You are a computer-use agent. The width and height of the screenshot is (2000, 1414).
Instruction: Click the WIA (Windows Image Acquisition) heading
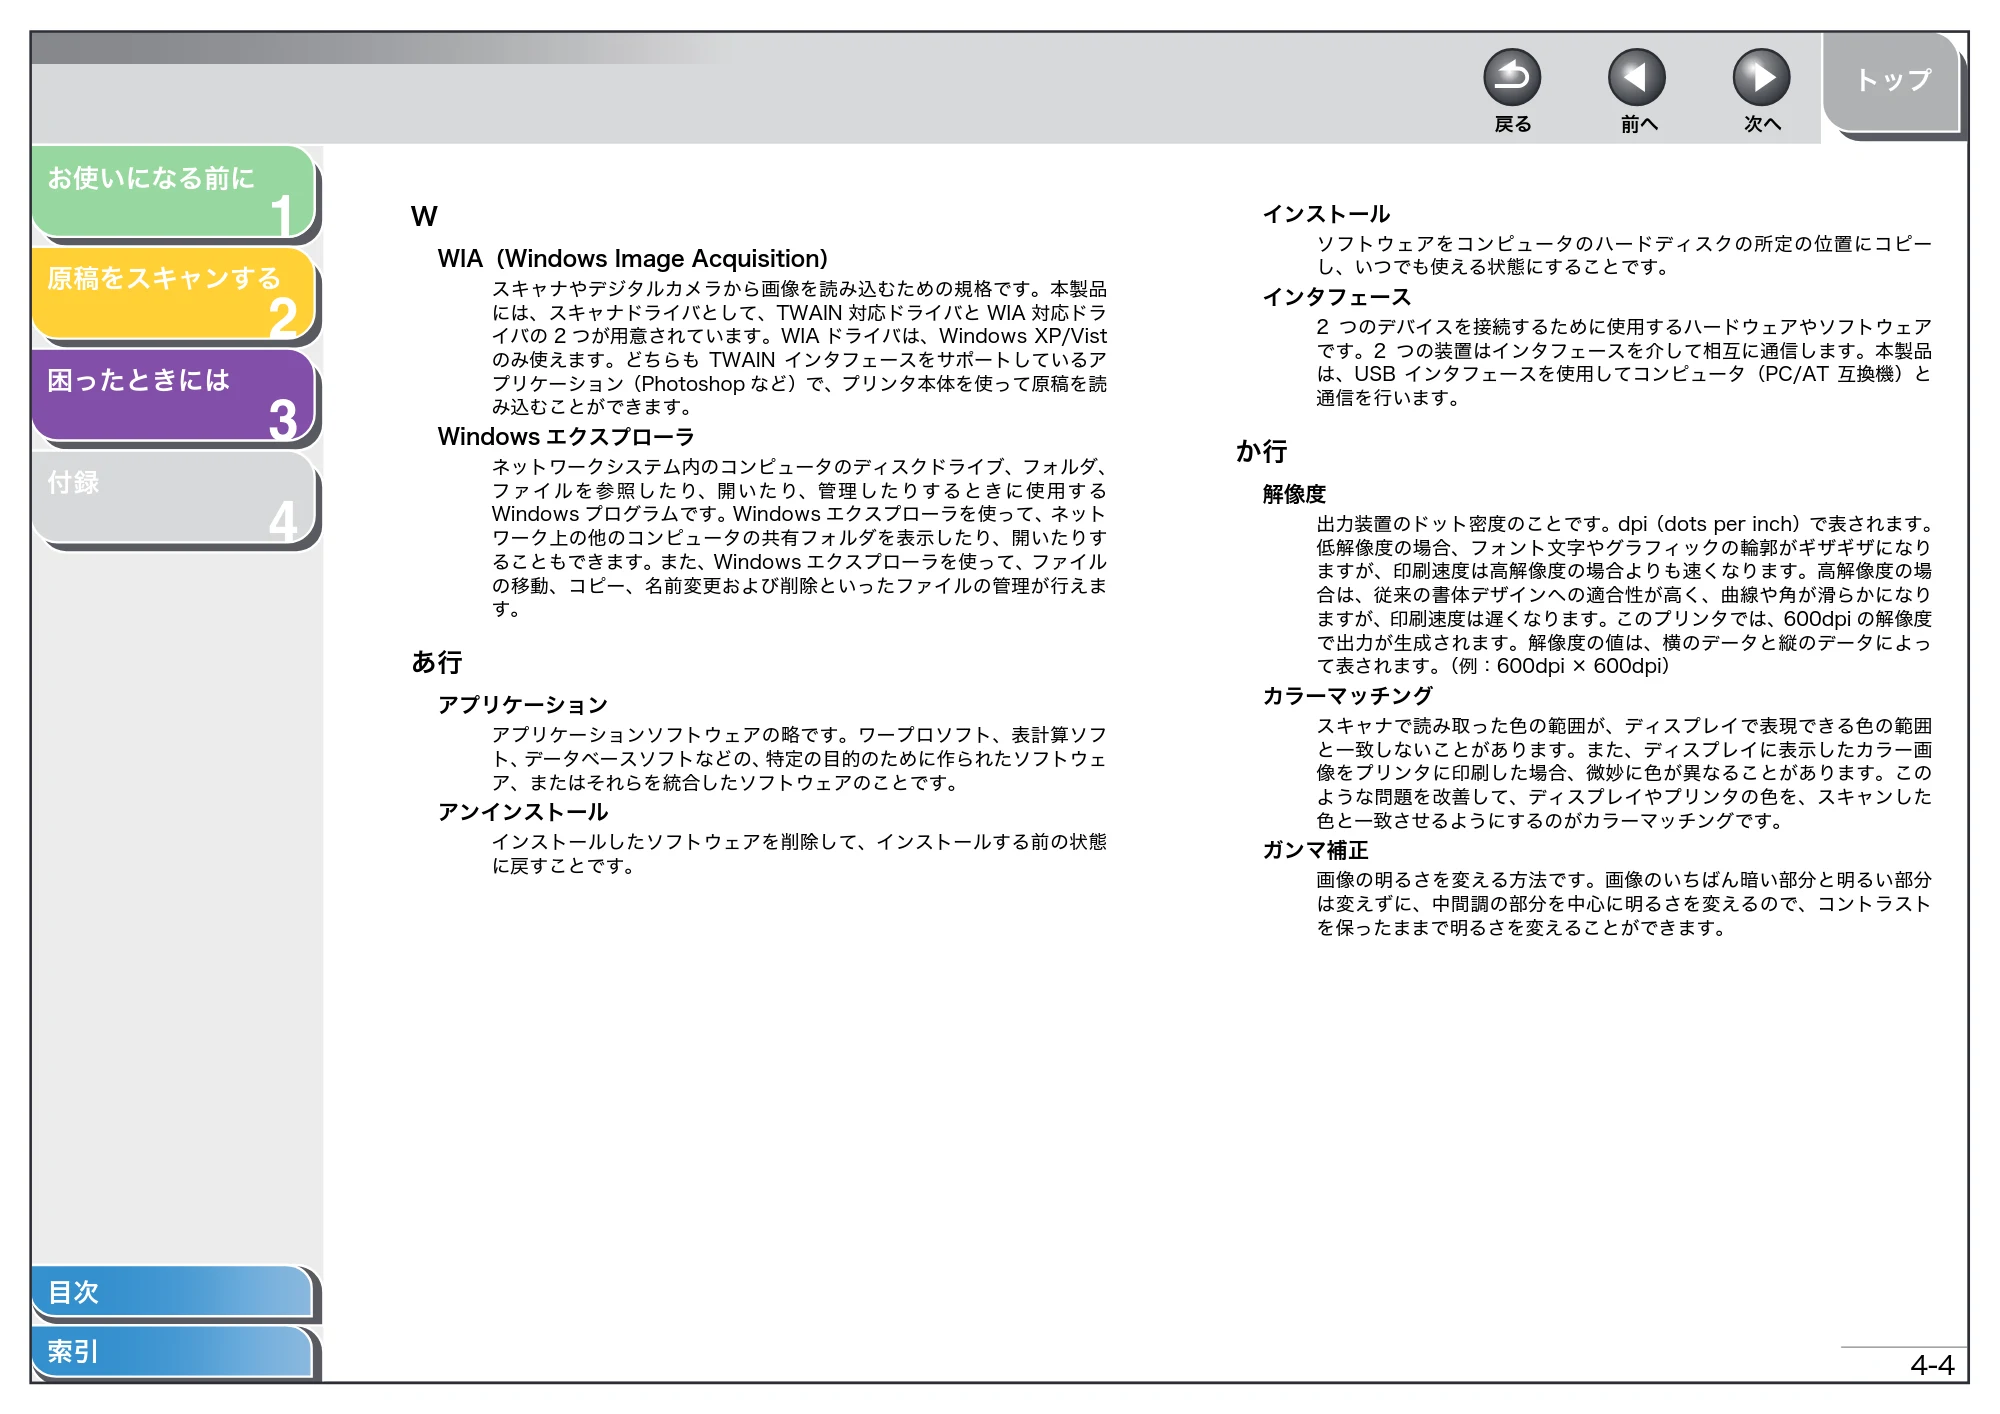632,259
